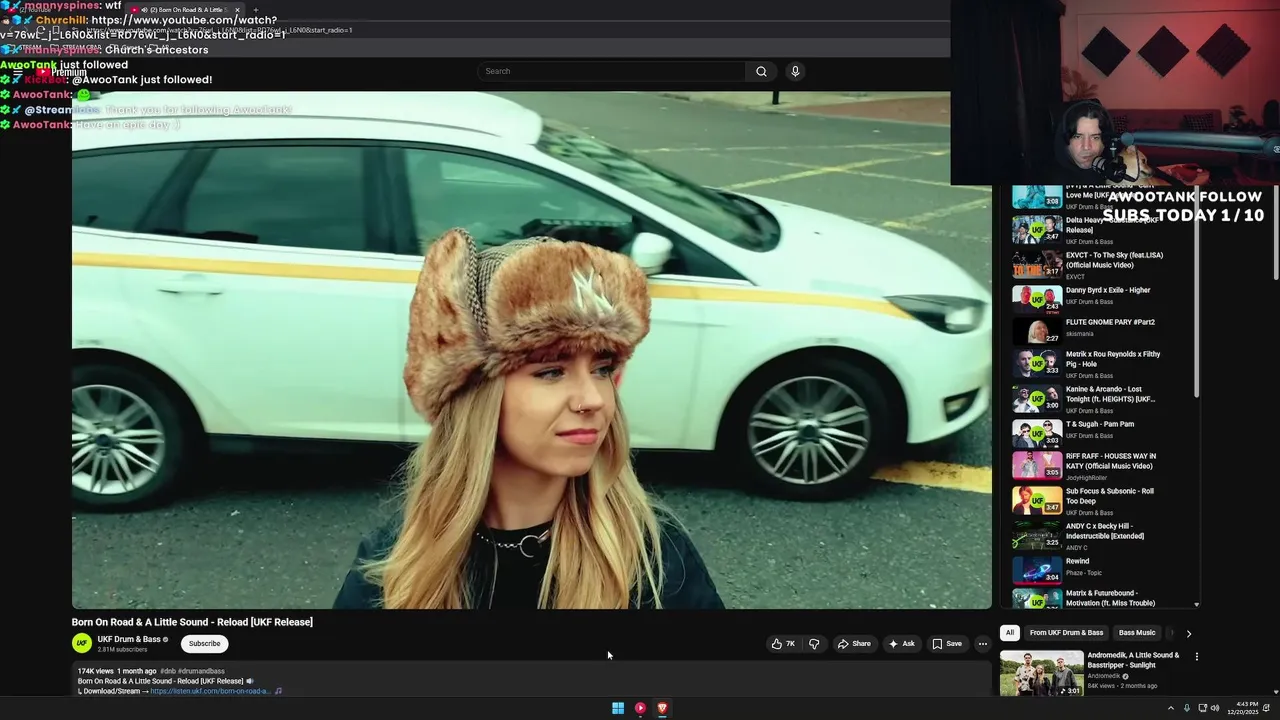The image size is (1280, 720).
Task: Play Rewind by Phaze thumbnail
Action: (x=1037, y=569)
